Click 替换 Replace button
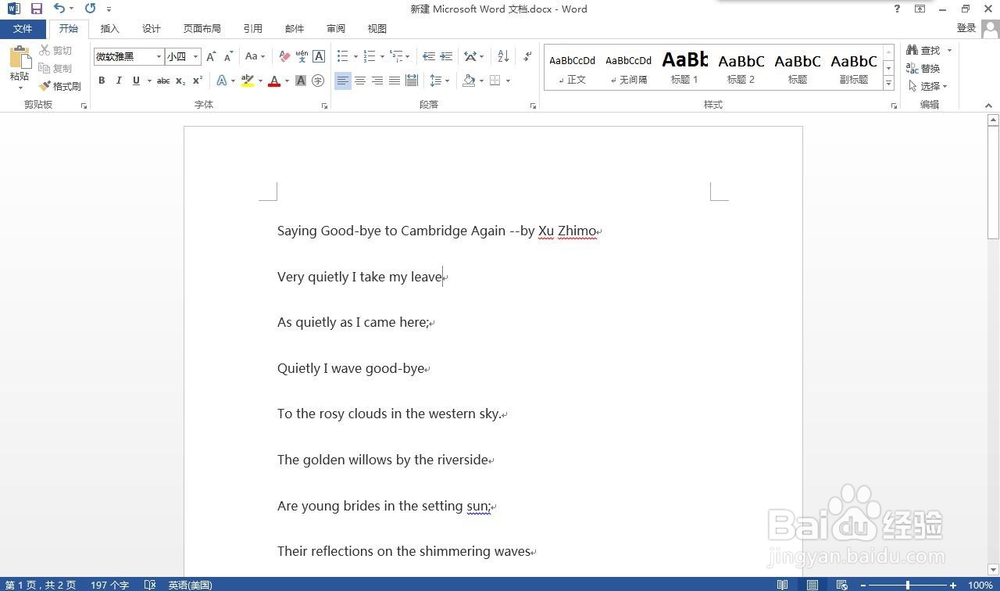 tap(923, 68)
